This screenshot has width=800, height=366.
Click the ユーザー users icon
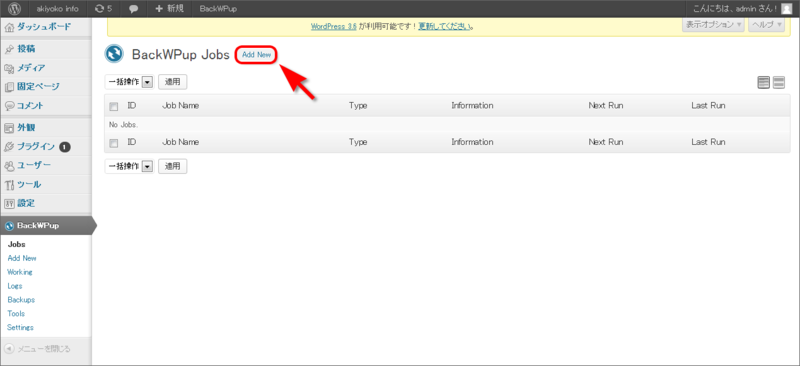pyautogui.click(x=9, y=166)
